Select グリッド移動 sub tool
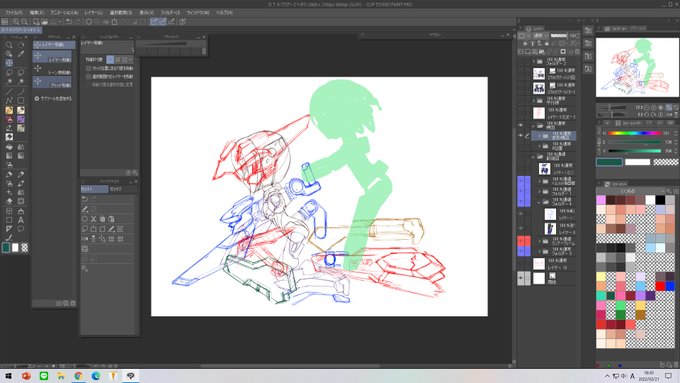 (x=52, y=82)
